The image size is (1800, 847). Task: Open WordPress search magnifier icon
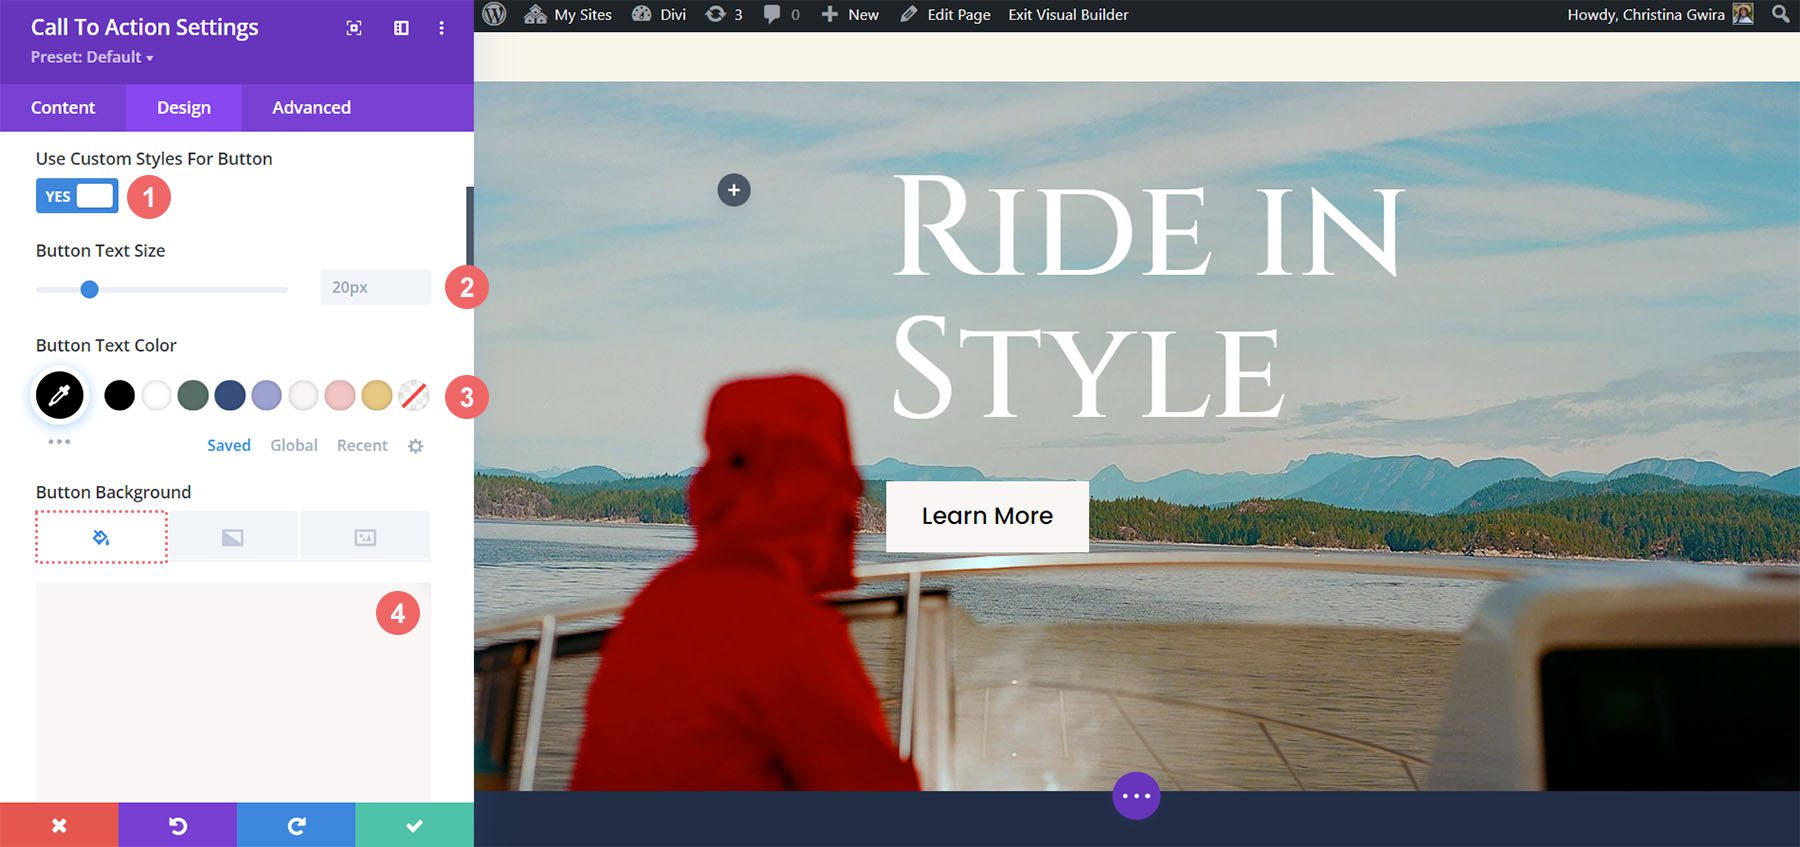pyautogui.click(x=1780, y=14)
